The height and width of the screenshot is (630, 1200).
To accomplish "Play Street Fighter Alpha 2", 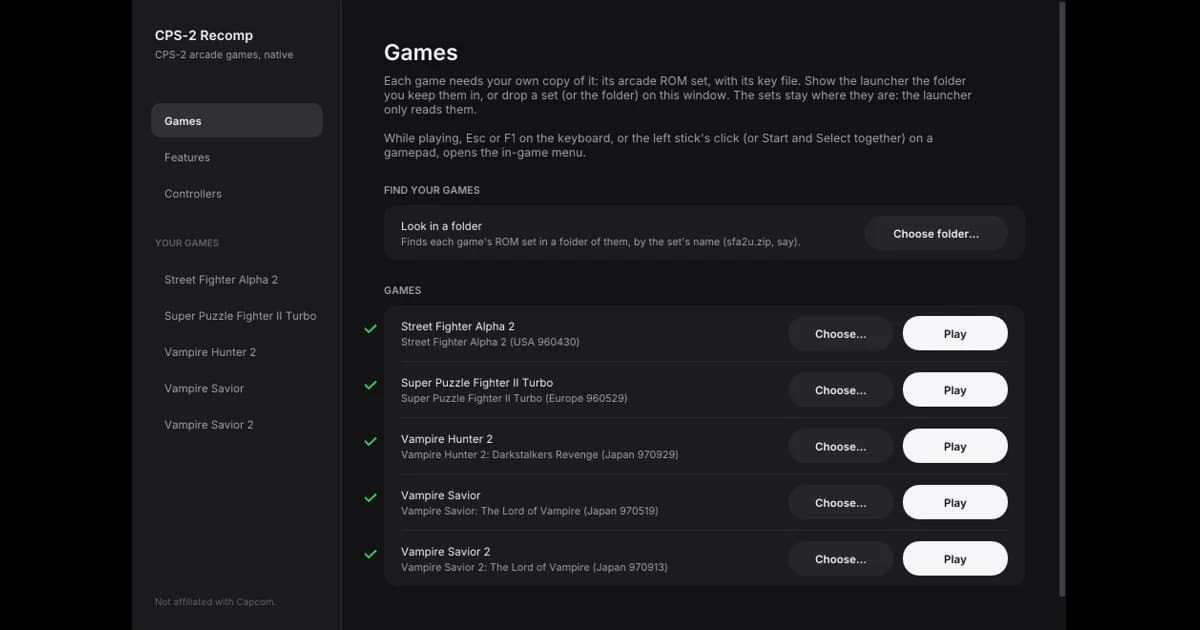I will 955,334.
